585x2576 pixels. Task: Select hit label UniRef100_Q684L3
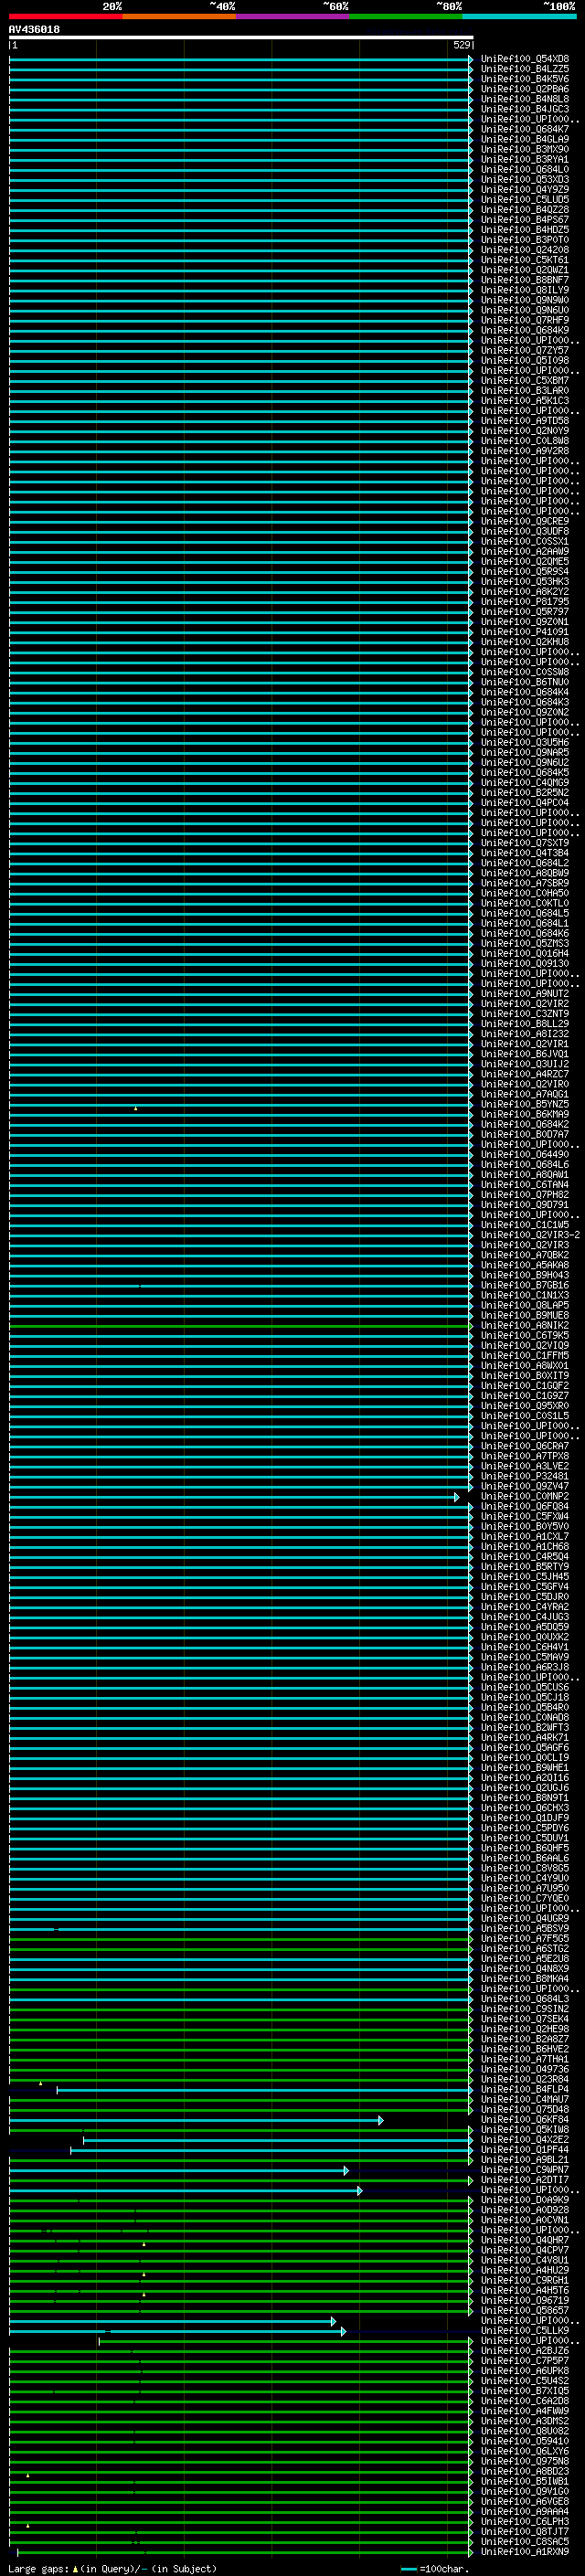(525, 1999)
